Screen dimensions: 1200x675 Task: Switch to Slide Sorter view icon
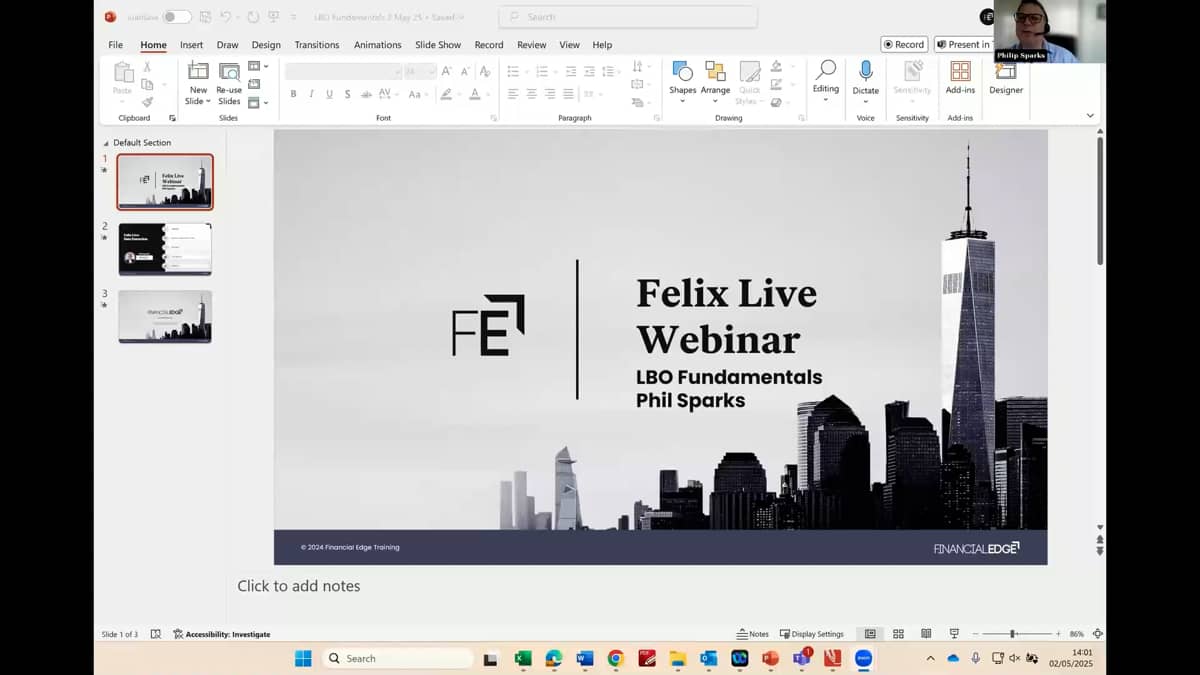898,634
